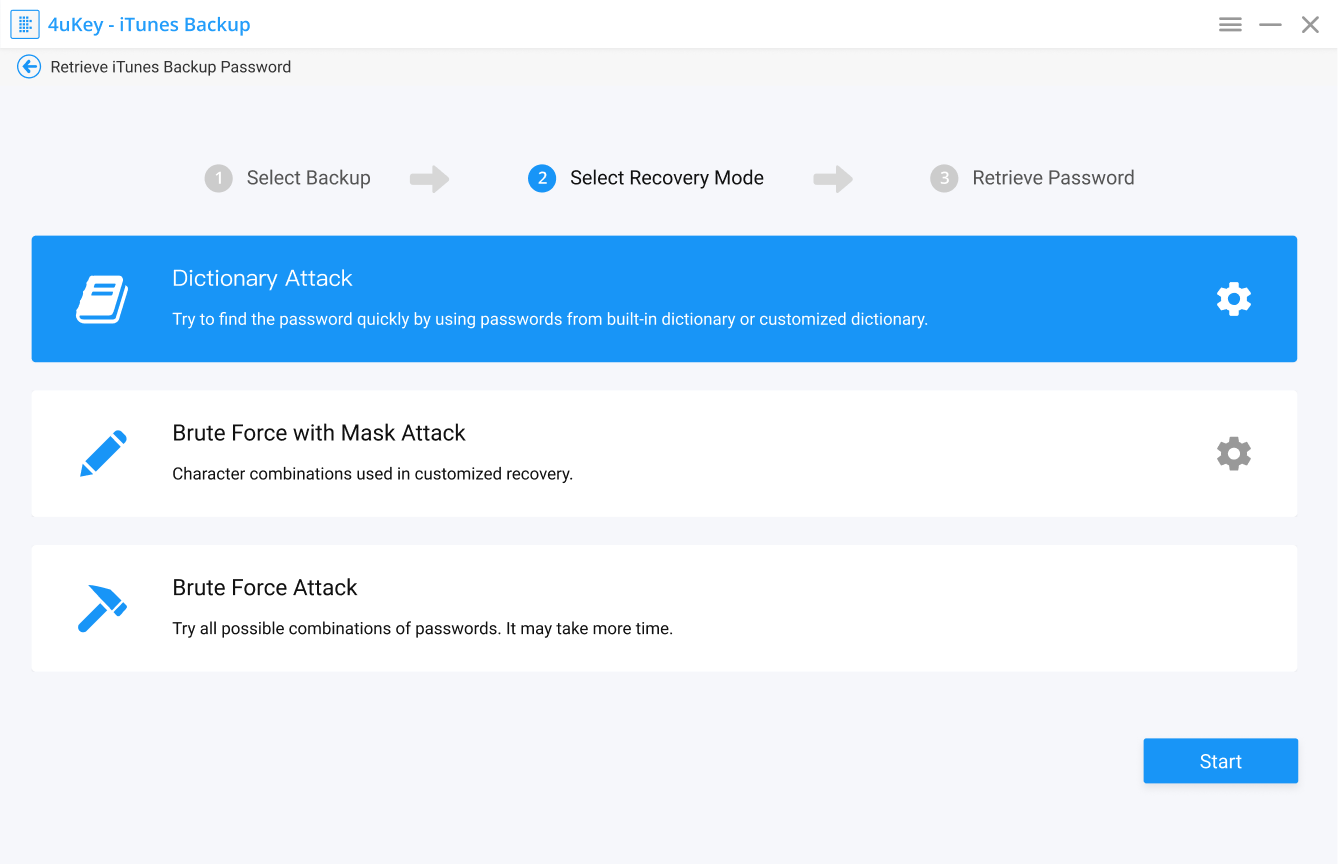
Task: Open Brute Force with Mask settings gear
Action: click(x=1233, y=453)
